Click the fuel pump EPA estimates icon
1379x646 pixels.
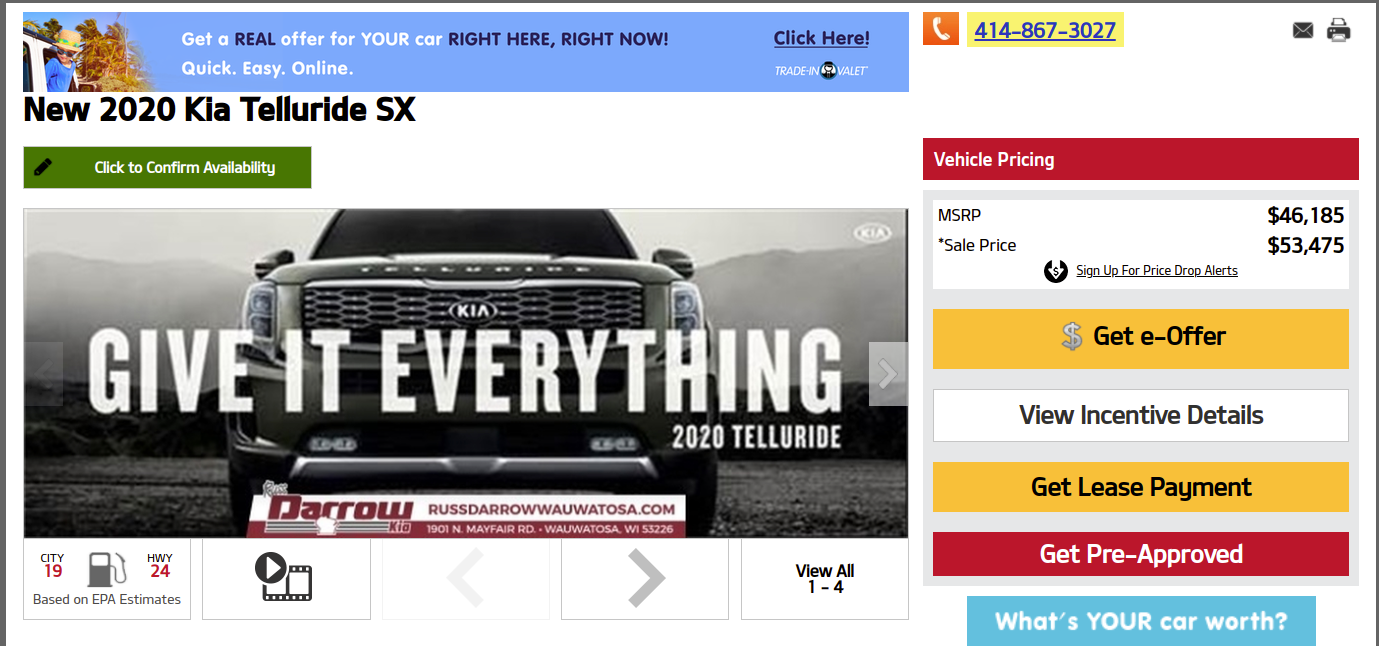click(107, 570)
